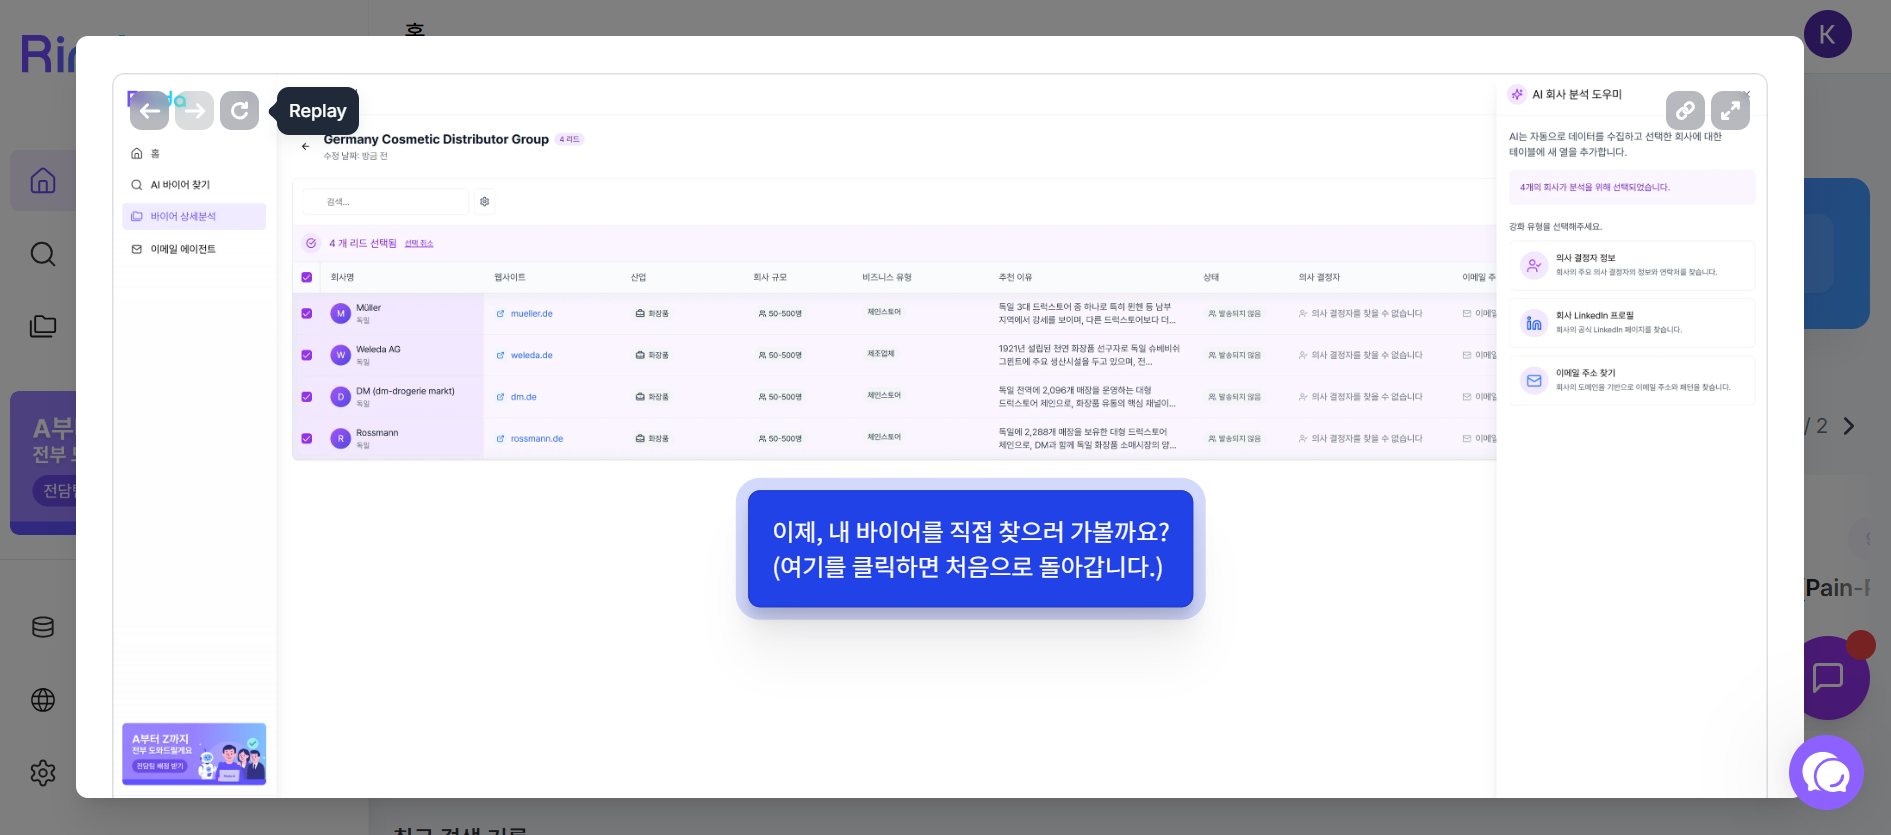Open the folders icon in background sidebar
Image resolution: width=1891 pixels, height=835 pixels.
tap(43, 327)
